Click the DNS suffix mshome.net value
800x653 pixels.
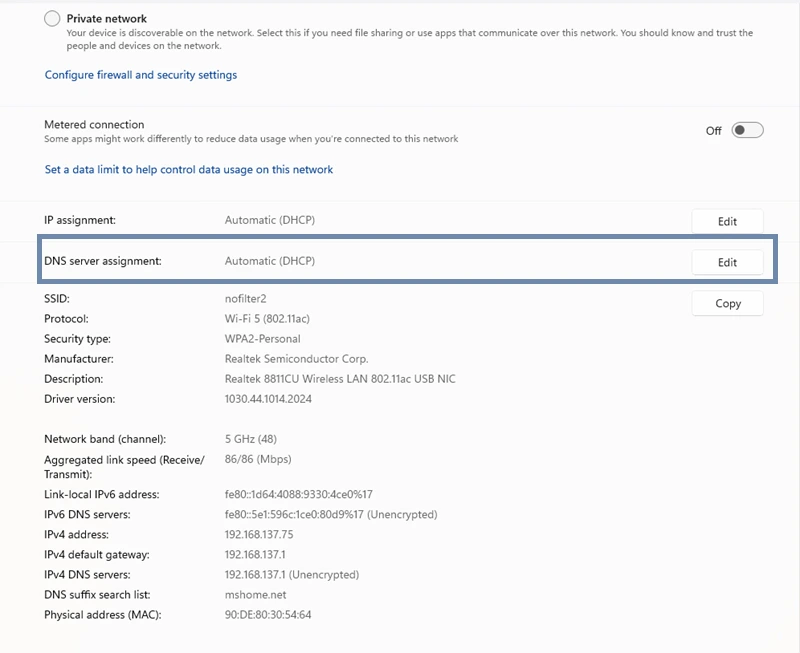click(255, 595)
